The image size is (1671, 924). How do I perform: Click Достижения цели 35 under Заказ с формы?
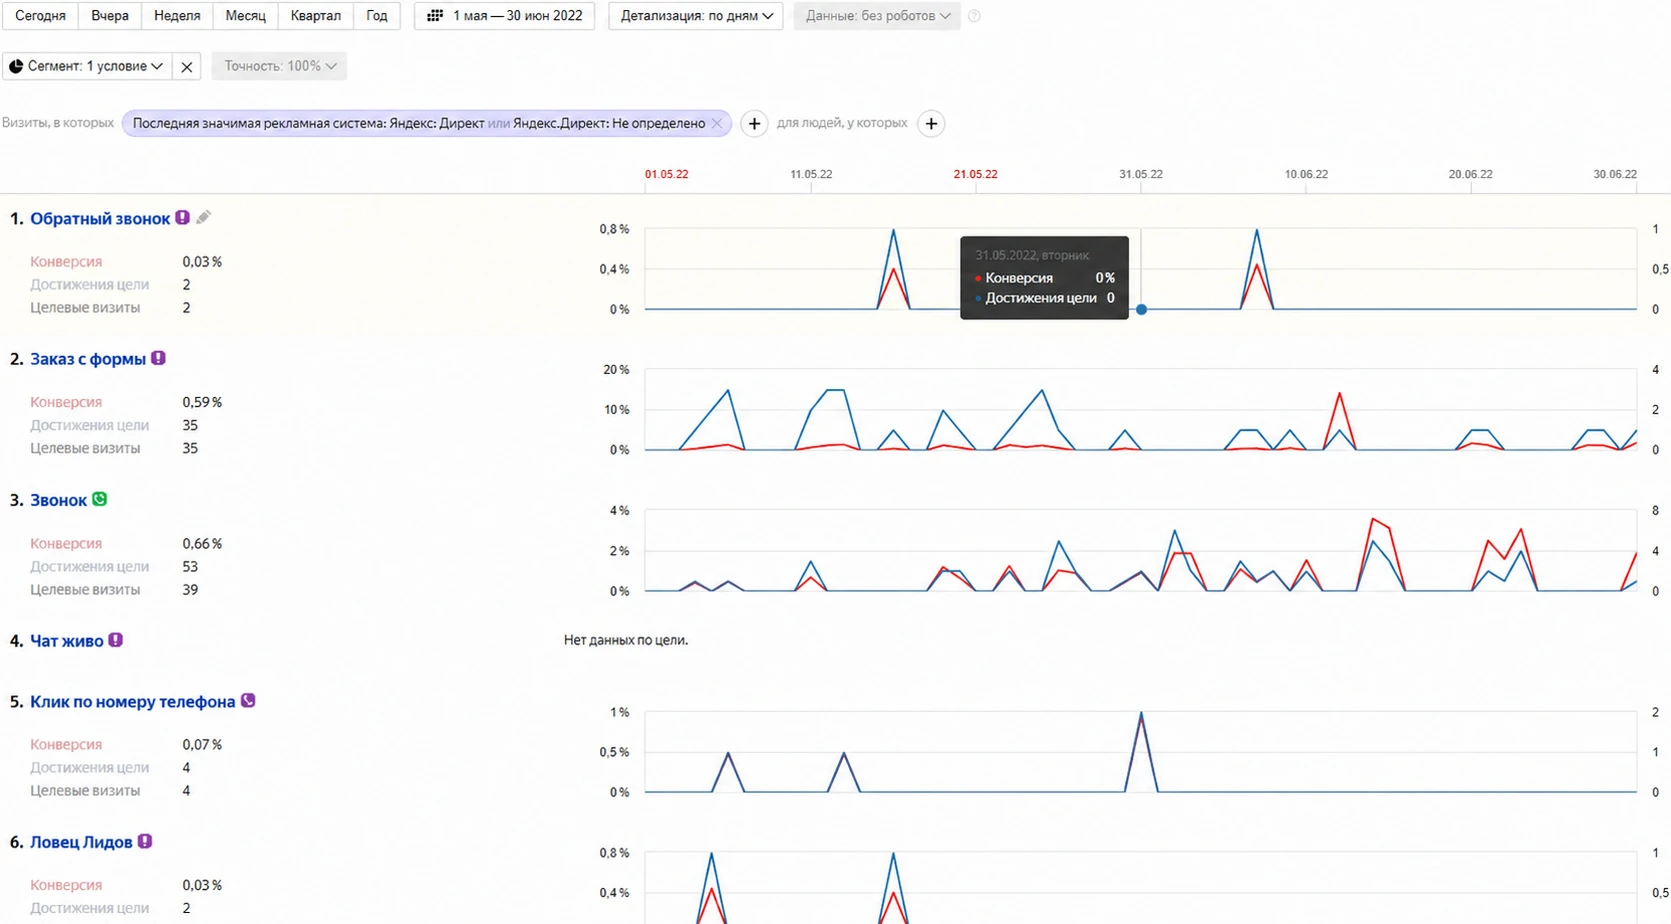pos(190,425)
